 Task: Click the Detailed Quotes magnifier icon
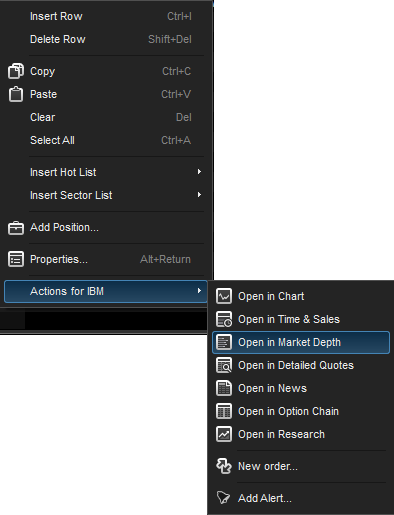(x=224, y=365)
